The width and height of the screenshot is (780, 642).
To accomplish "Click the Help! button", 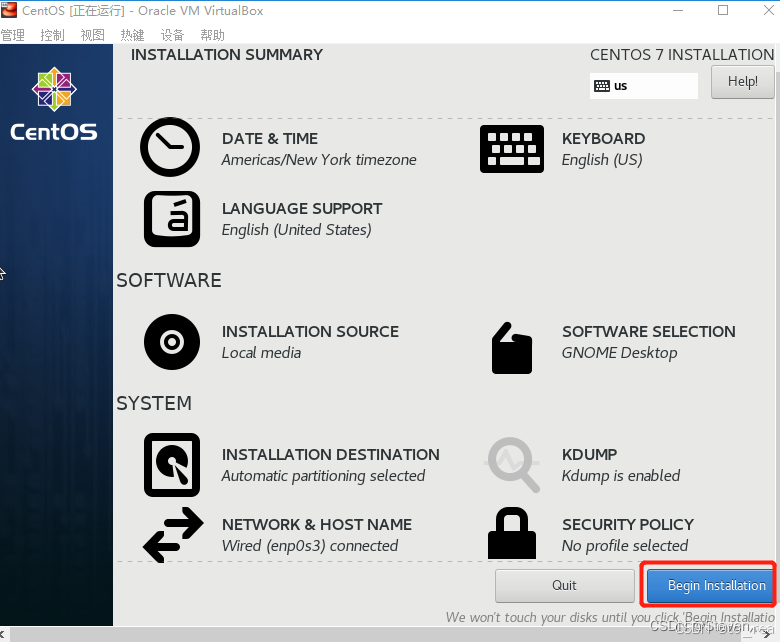I will point(742,82).
